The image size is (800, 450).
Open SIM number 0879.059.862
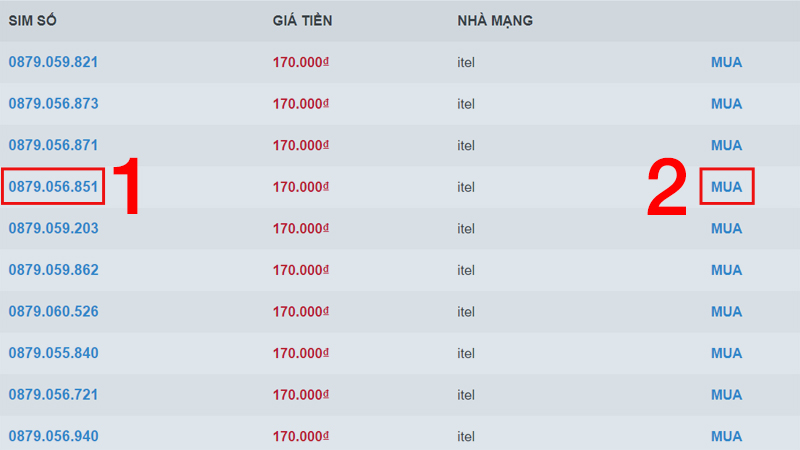tap(53, 270)
